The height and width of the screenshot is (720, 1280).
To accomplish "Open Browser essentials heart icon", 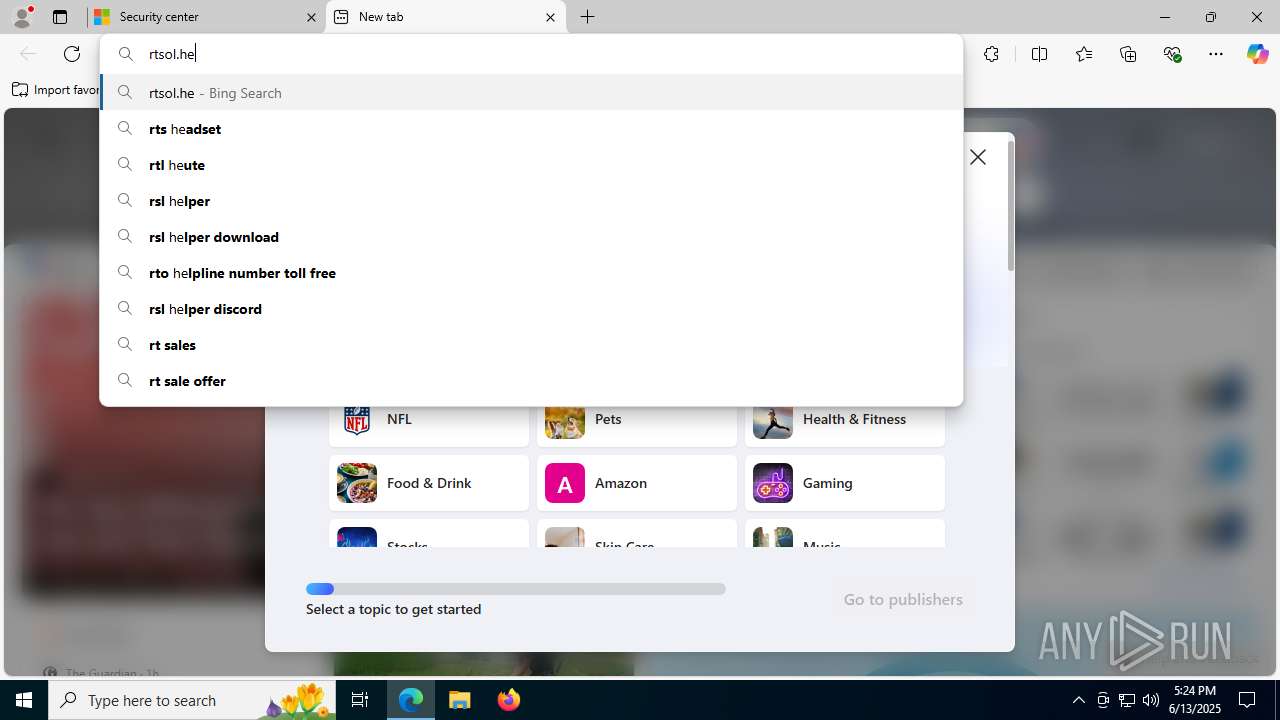I will click(x=1173, y=54).
